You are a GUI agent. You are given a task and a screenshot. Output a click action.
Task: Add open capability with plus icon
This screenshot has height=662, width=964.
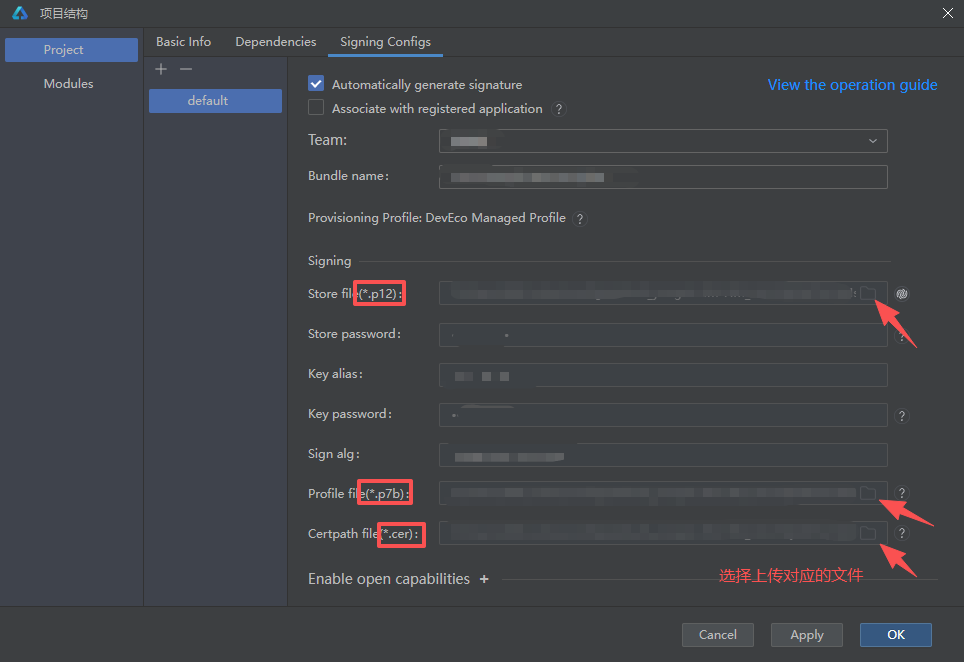484,579
